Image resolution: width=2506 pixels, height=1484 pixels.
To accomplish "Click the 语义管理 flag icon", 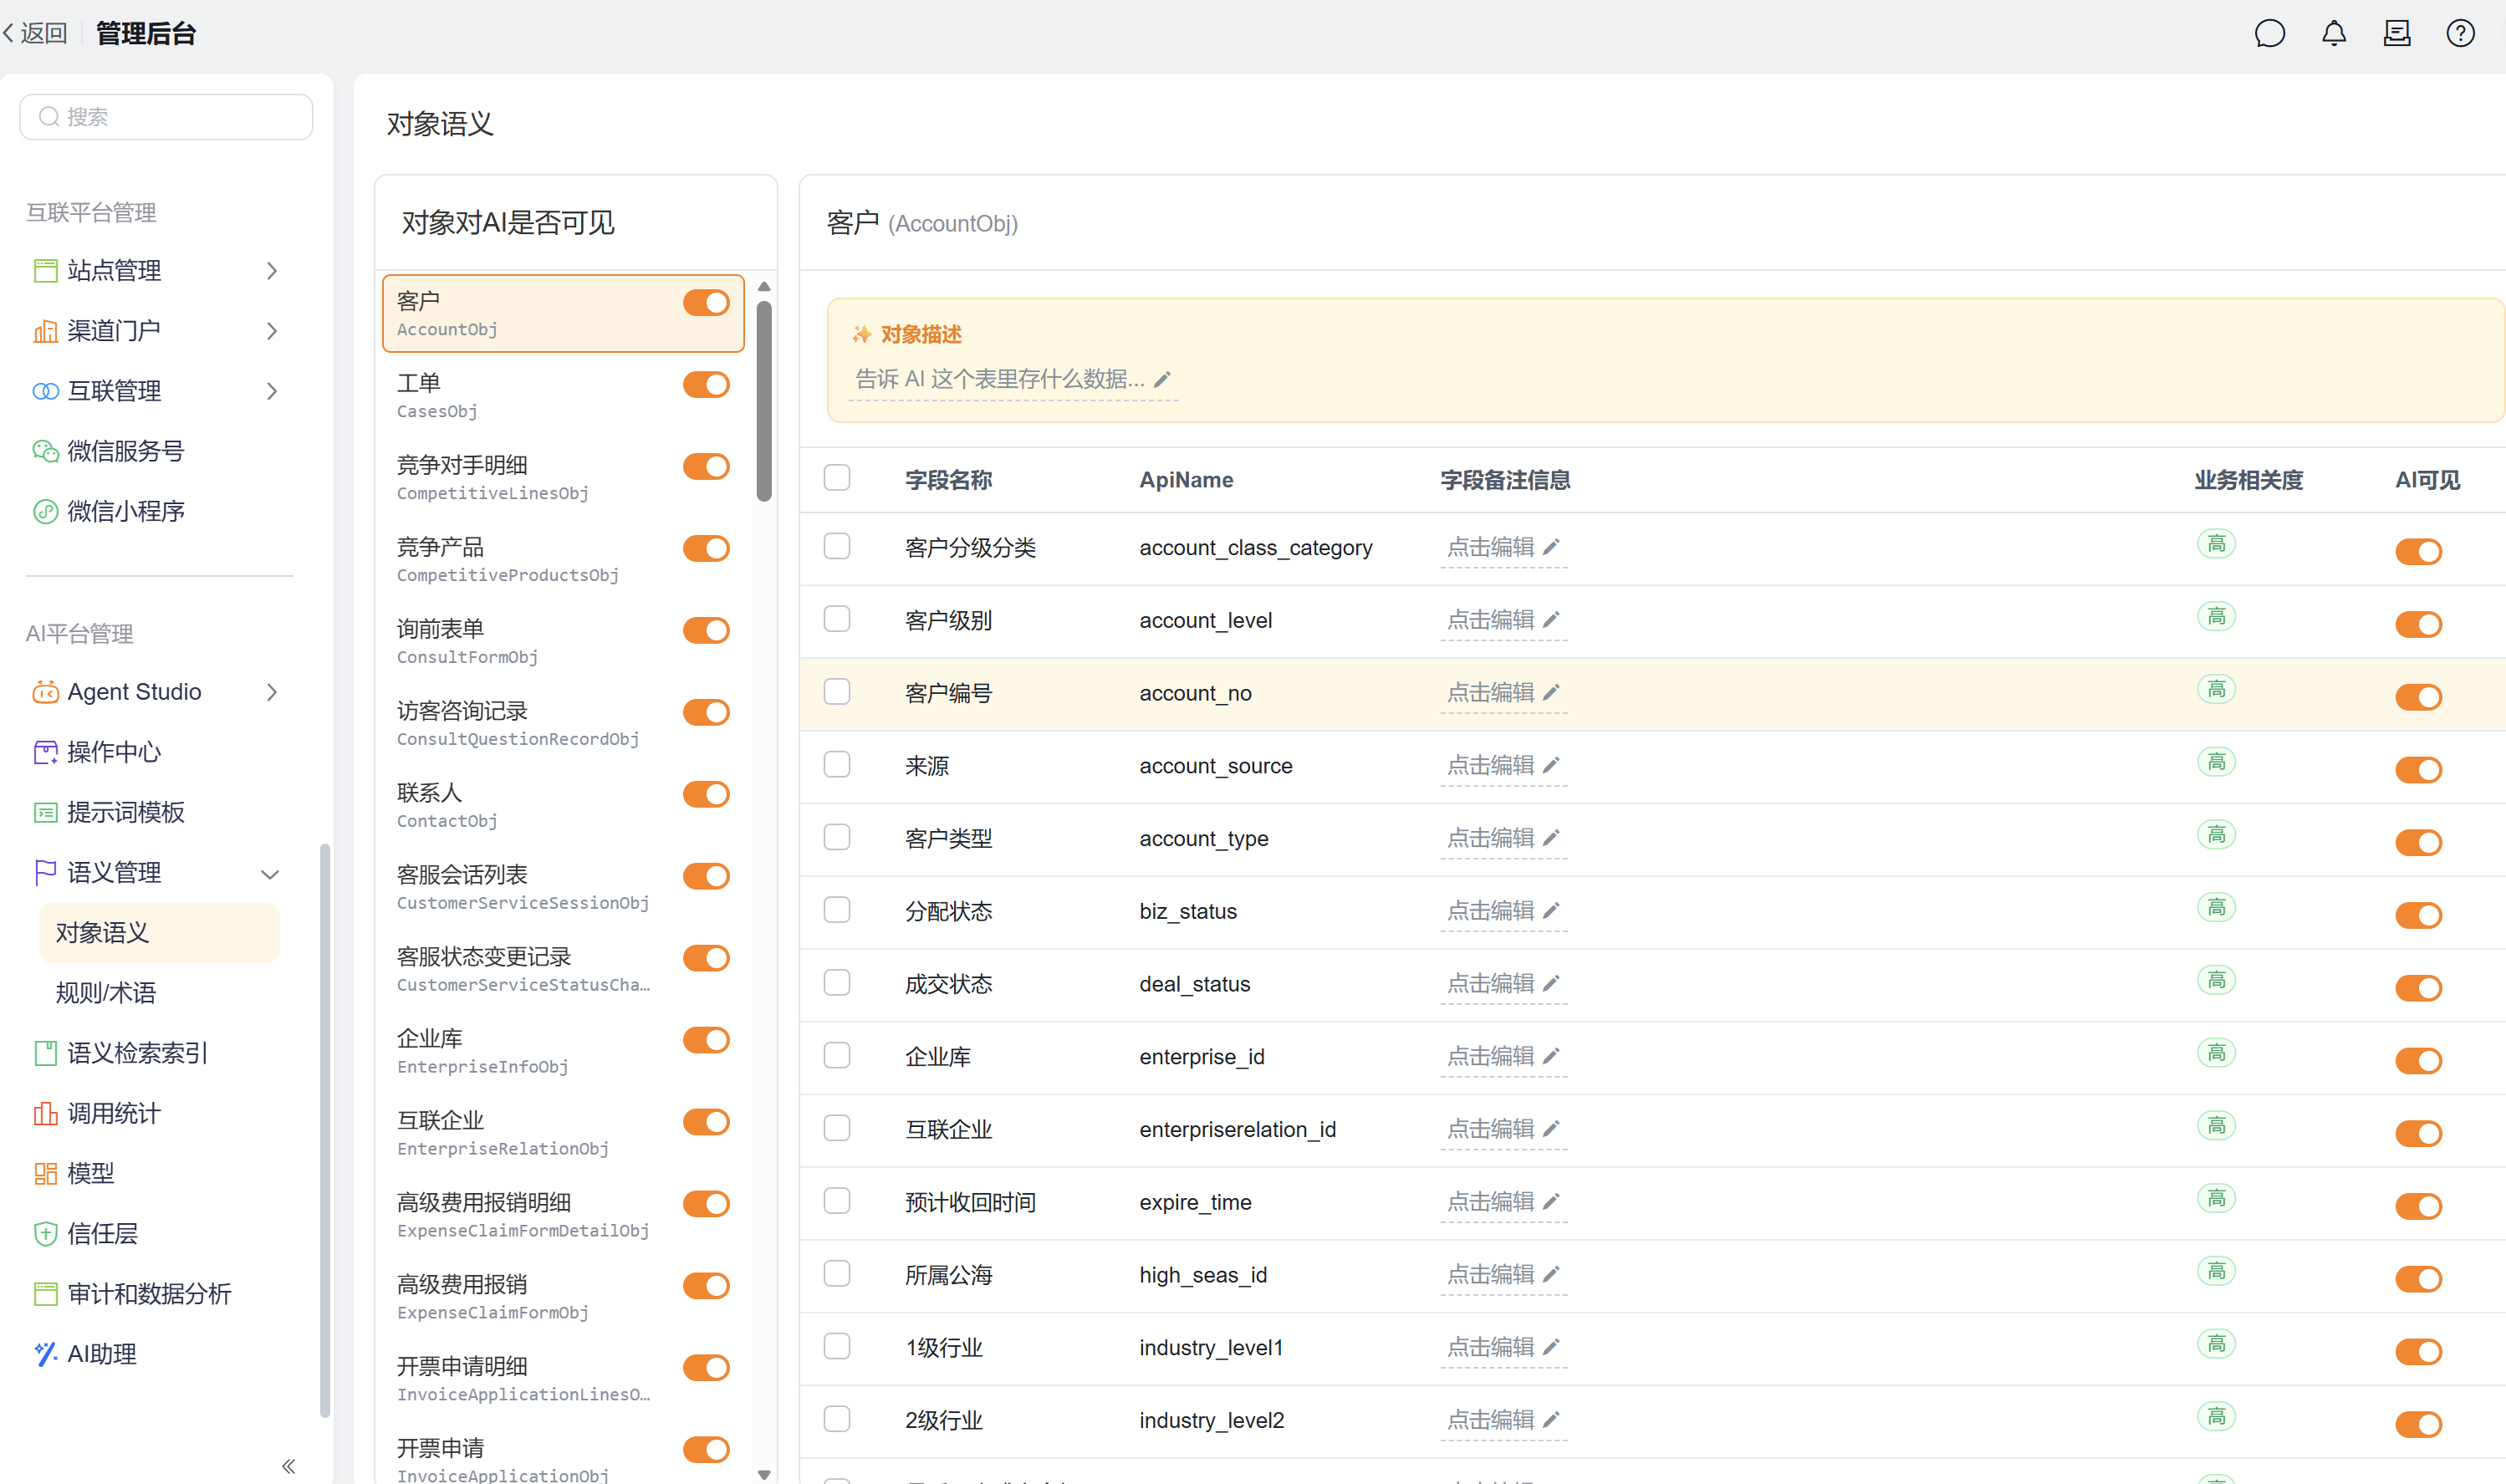I will pos(45,873).
